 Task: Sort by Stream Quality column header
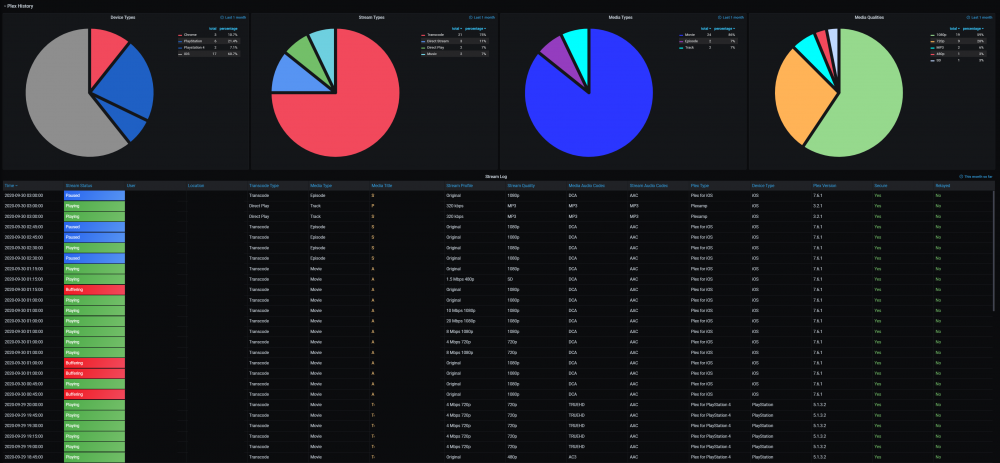pos(520,186)
